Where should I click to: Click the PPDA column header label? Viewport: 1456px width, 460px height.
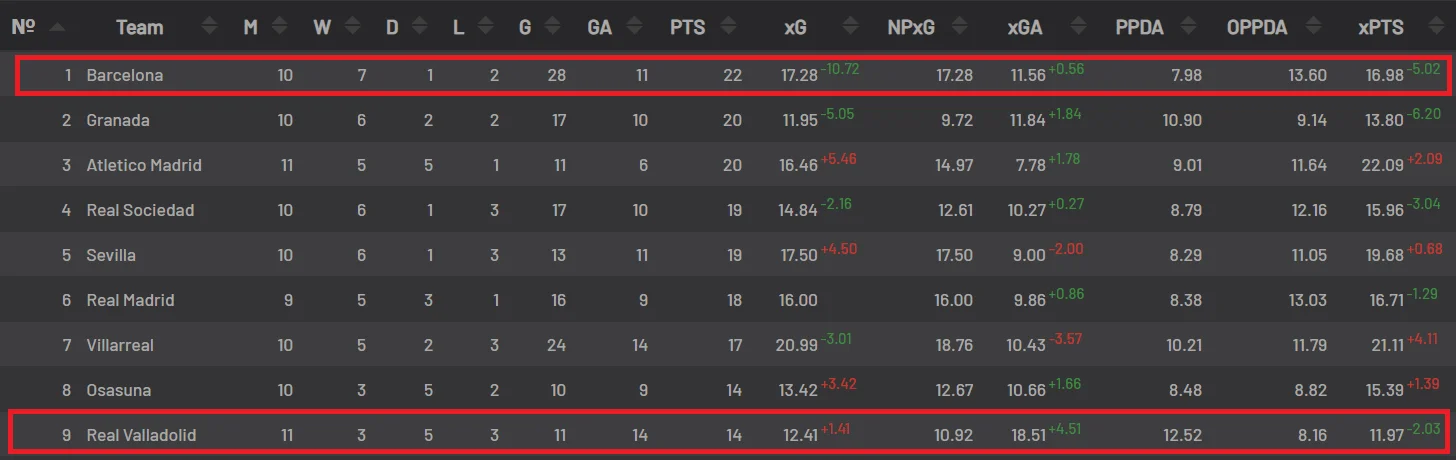(1140, 27)
